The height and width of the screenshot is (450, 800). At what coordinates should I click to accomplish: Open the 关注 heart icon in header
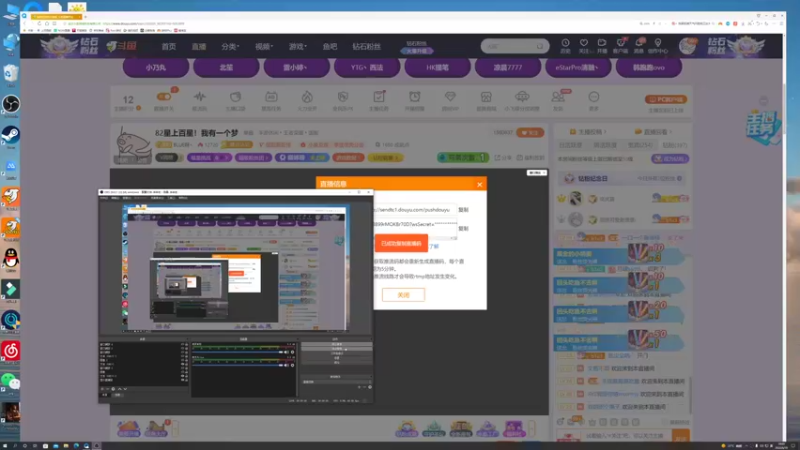pos(584,43)
